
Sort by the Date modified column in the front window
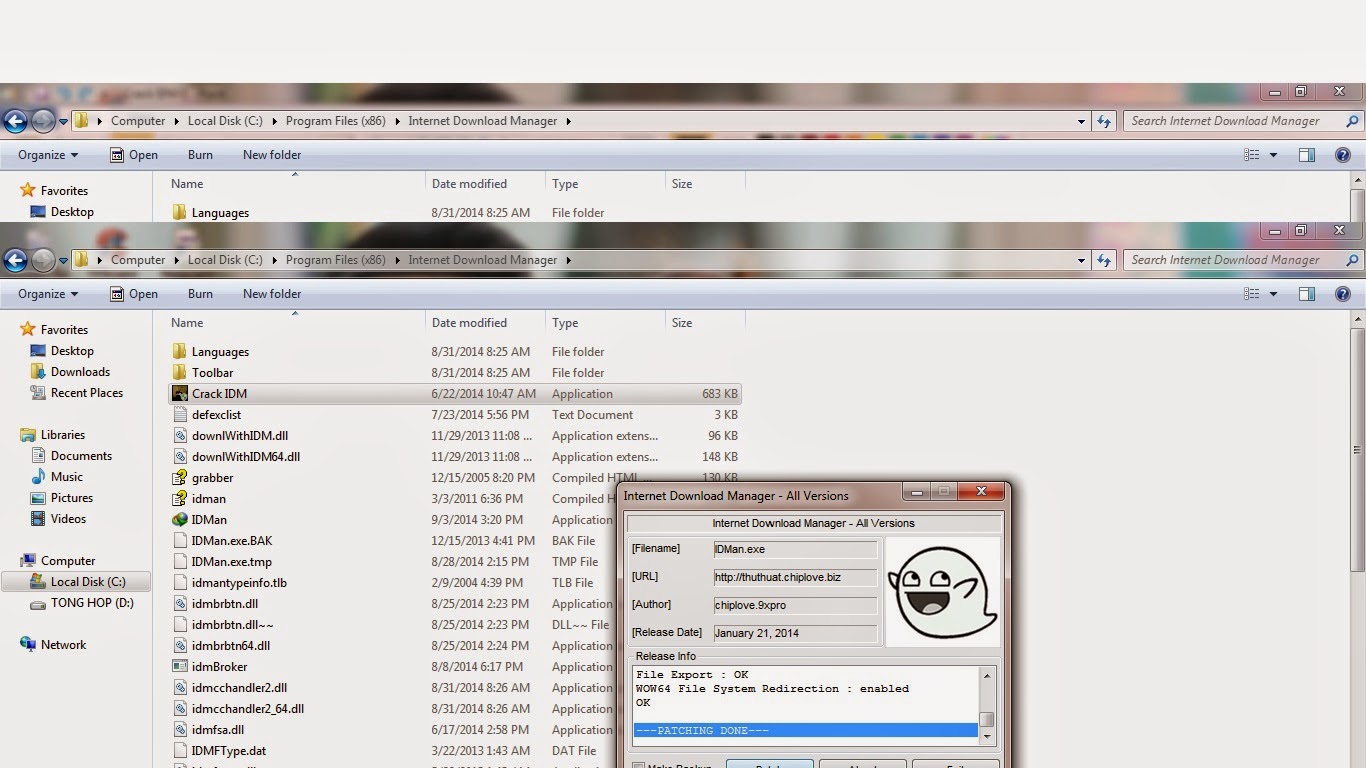coord(485,323)
